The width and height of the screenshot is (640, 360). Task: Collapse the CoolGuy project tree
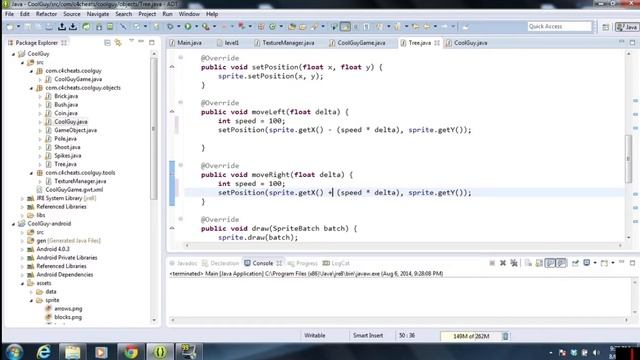[x=13, y=54]
